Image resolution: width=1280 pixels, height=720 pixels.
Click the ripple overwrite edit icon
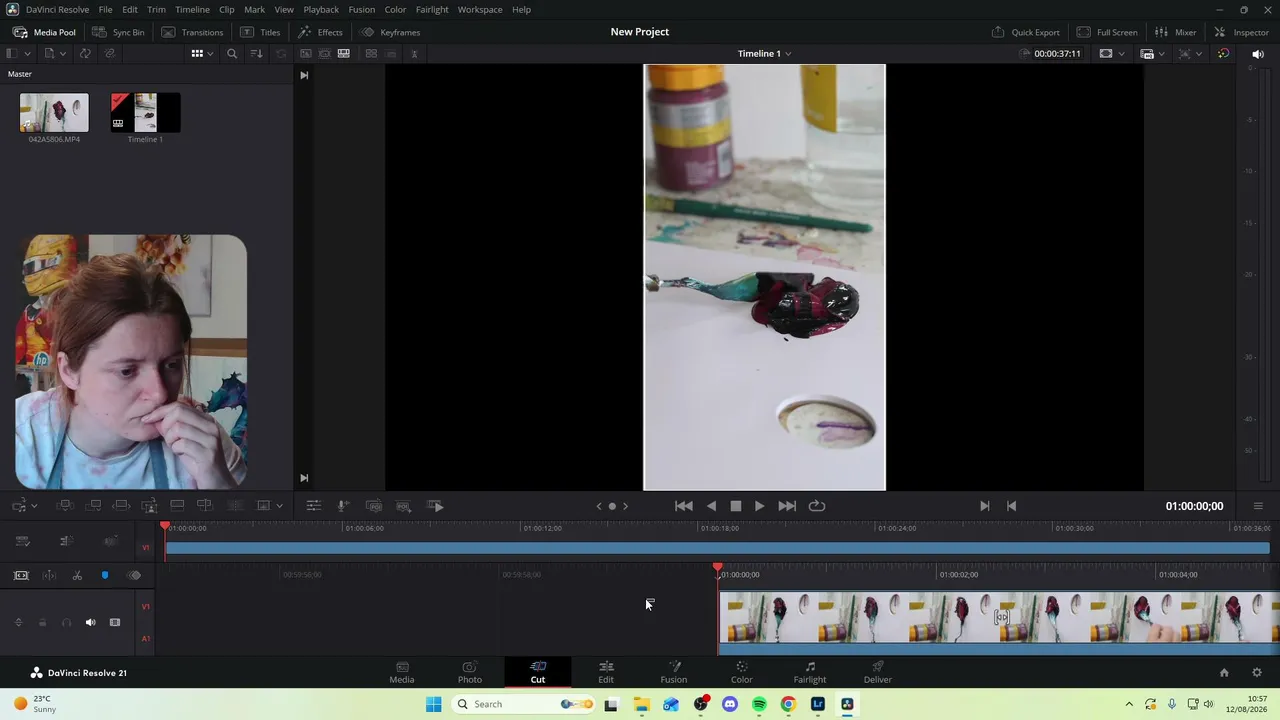tap(121, 506)
